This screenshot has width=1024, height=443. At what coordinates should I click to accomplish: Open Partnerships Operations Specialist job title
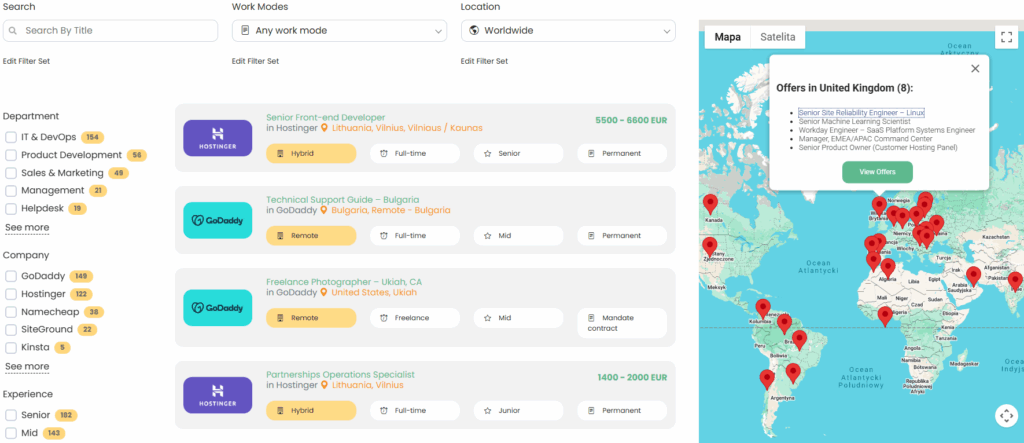pyautogui.click(x=340, y=375)
